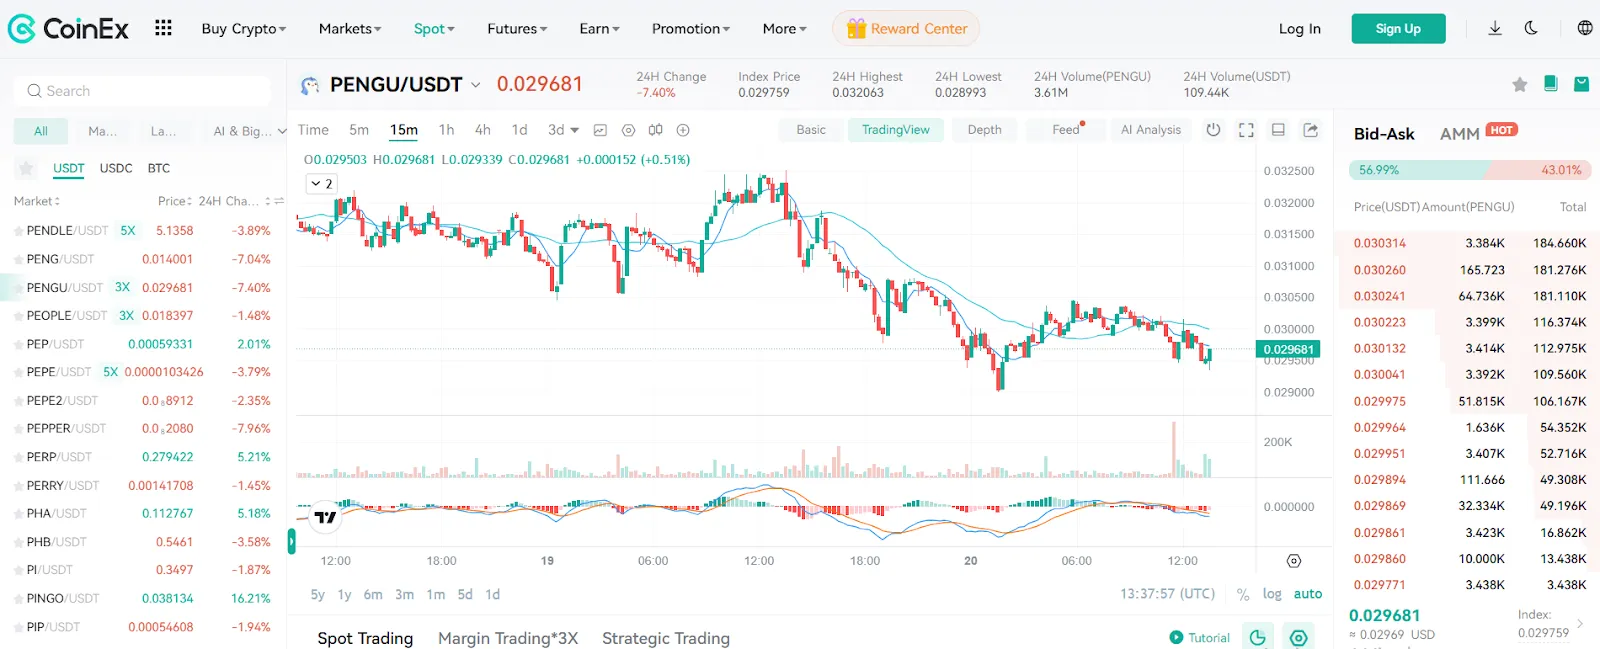Click the download app icon
This screenshot has width=1600, height=649.
tap(1495, 28)
